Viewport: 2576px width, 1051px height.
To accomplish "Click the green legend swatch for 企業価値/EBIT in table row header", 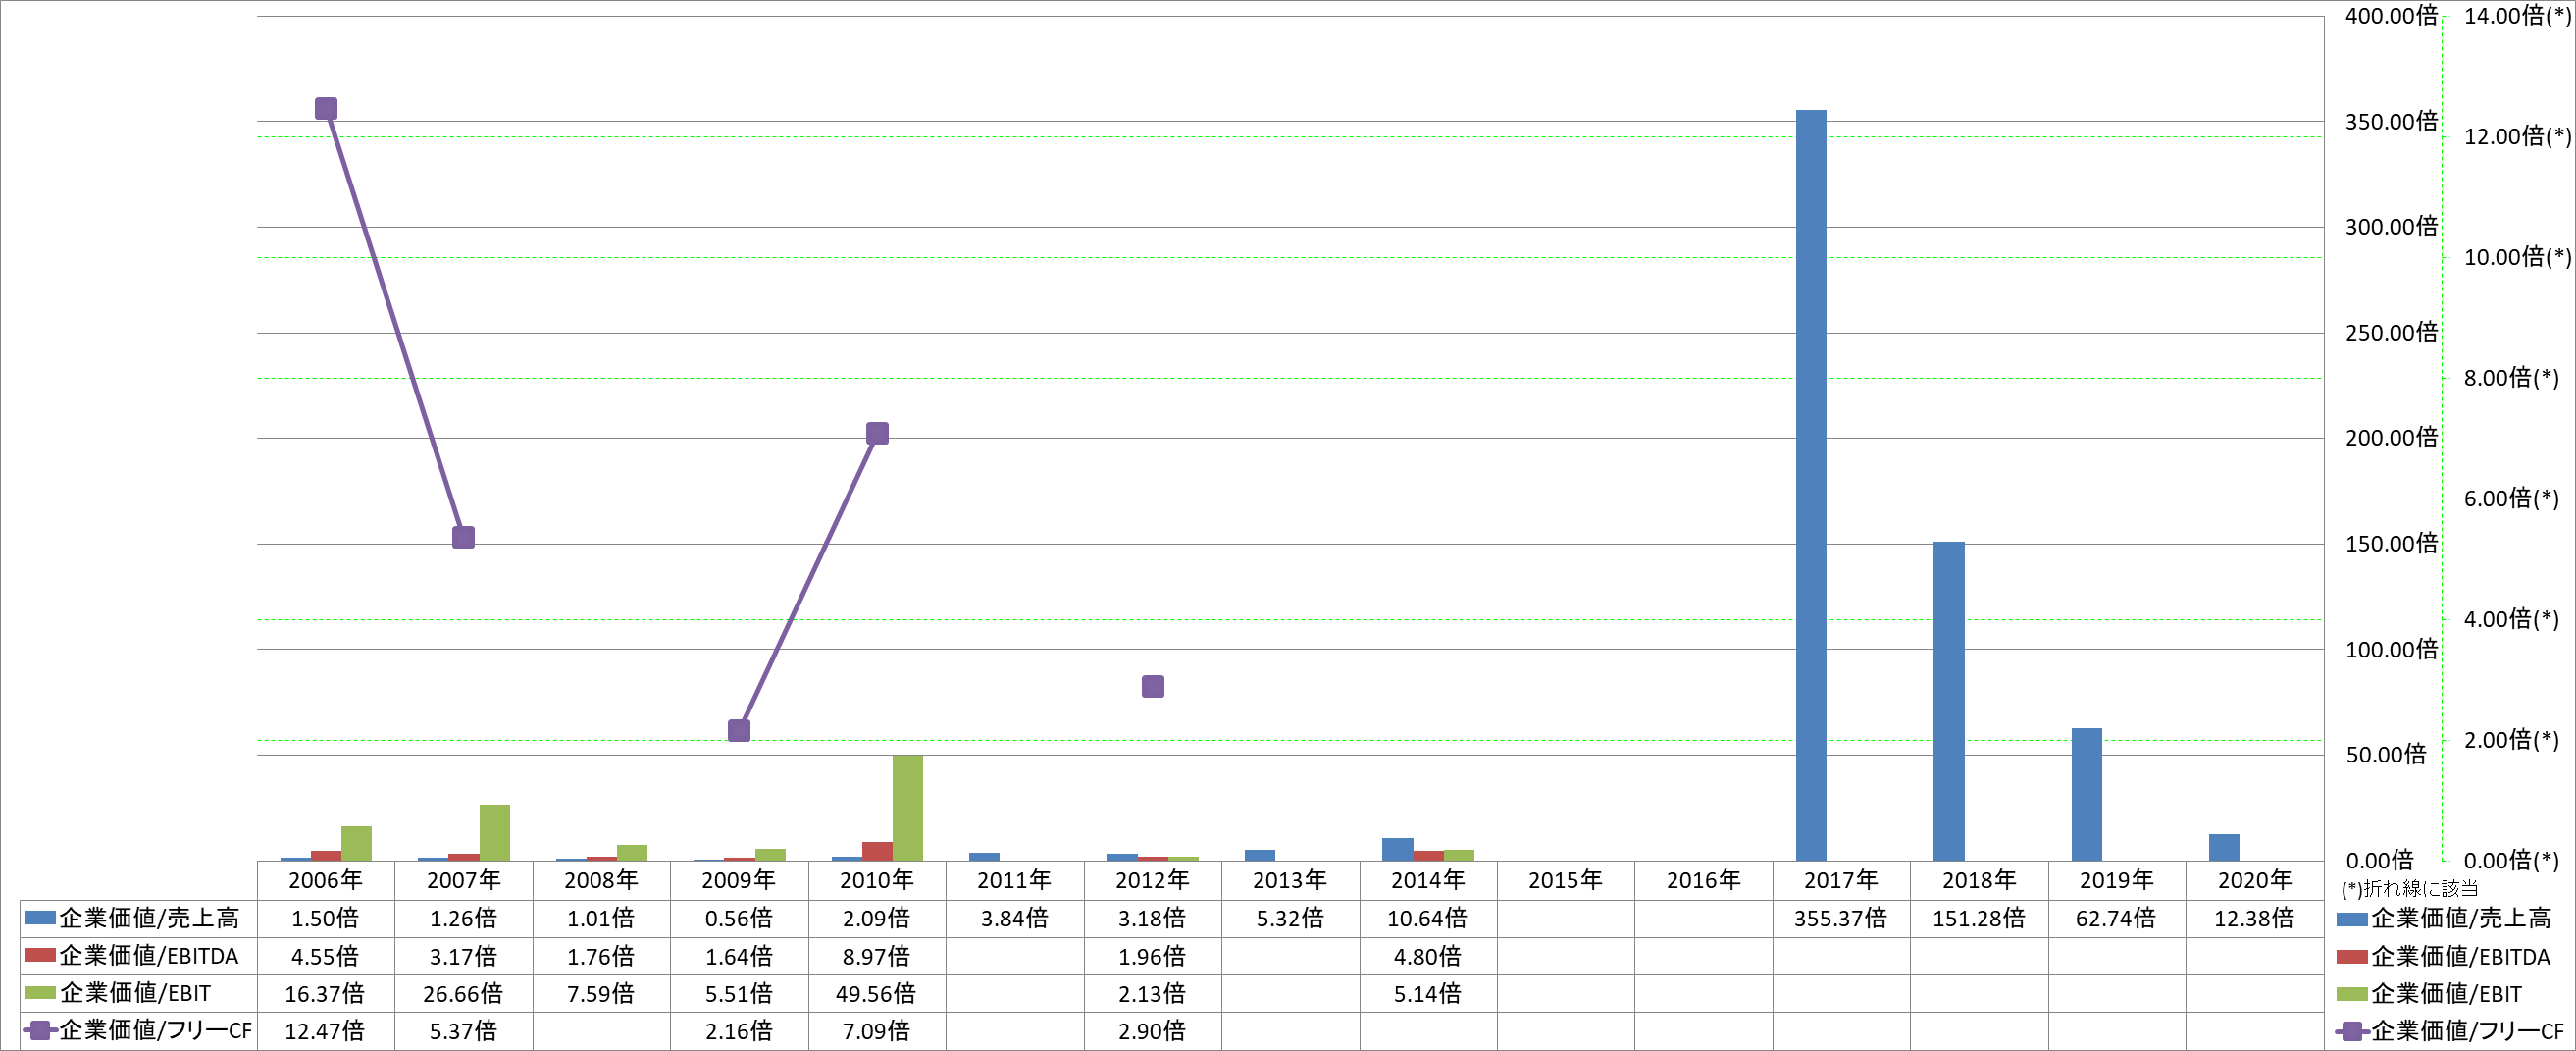I will (40, 993).
